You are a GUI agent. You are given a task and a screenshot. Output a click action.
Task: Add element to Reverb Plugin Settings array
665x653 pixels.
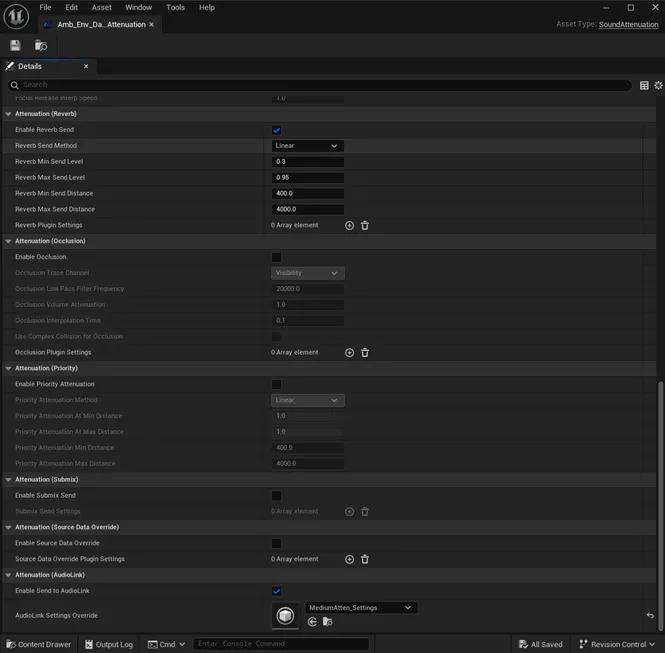[349, 226]
